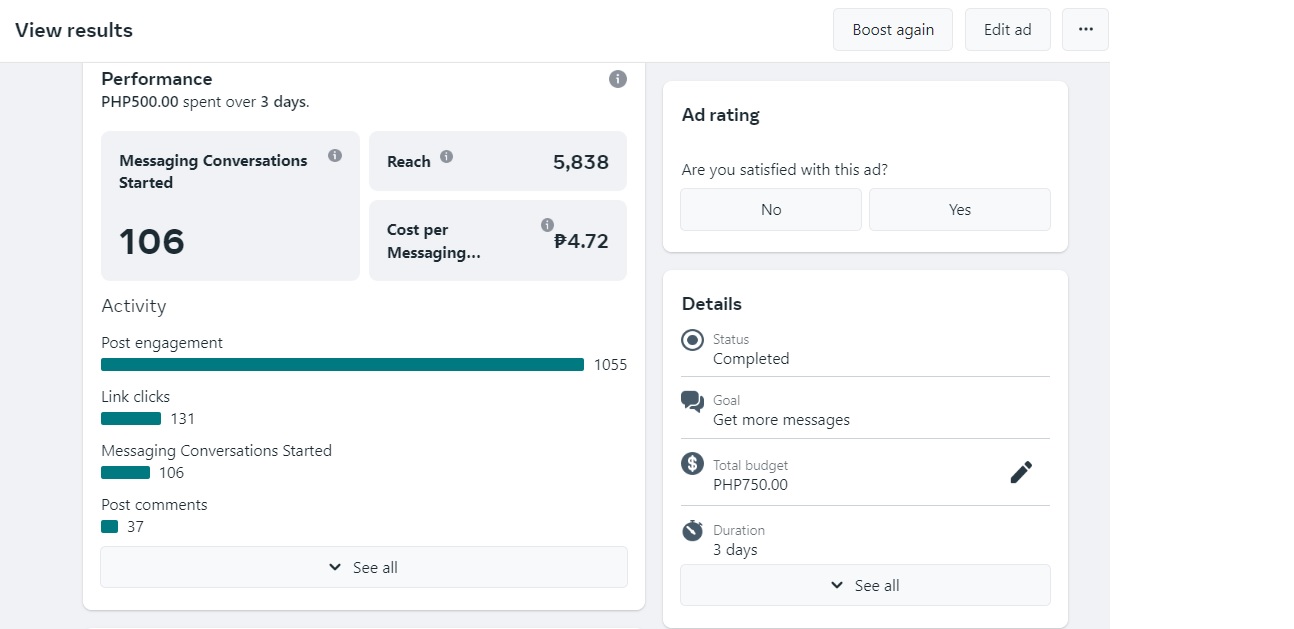Click Cost per Messaging info icon
The image size is (1294, 629).
tap(547, 225)
